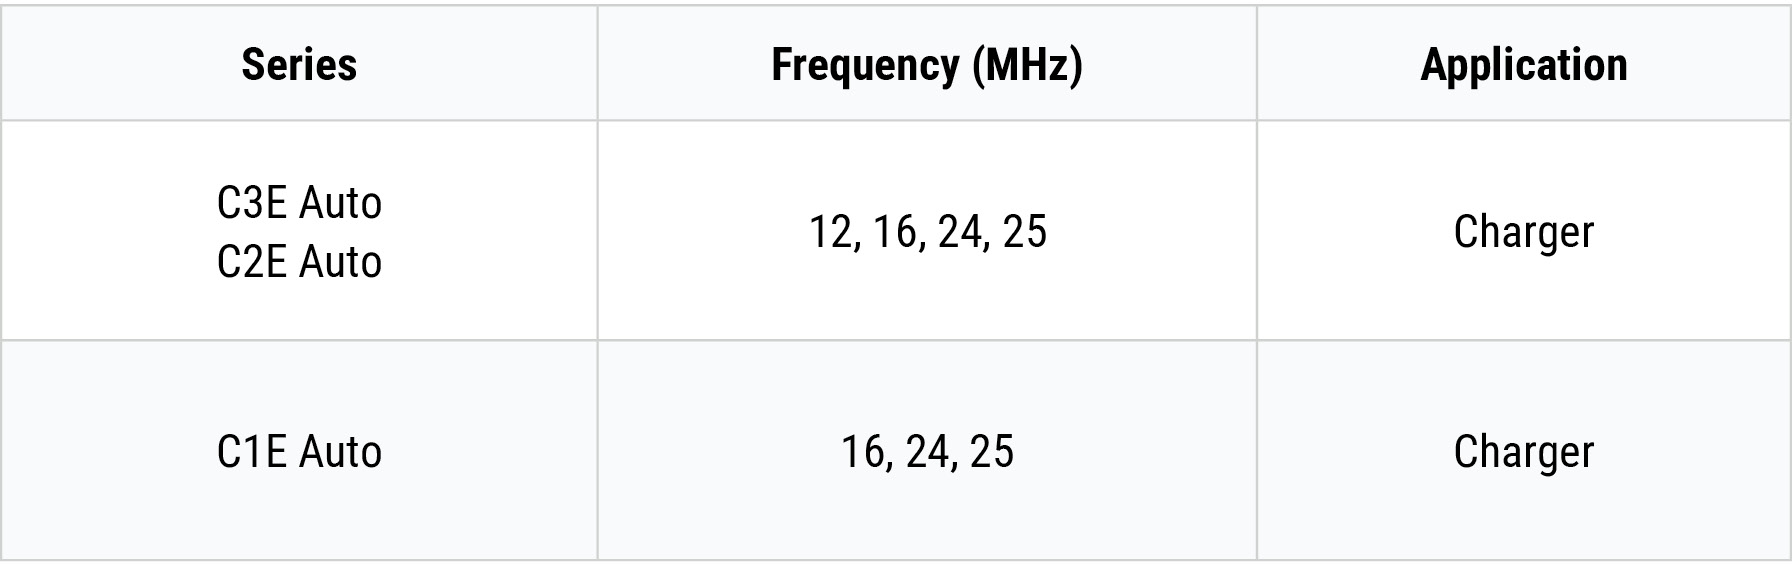Viewport: 1792px width, 579px height.
Task: Click the word Frequency in the header
Action: pos(865,65)
